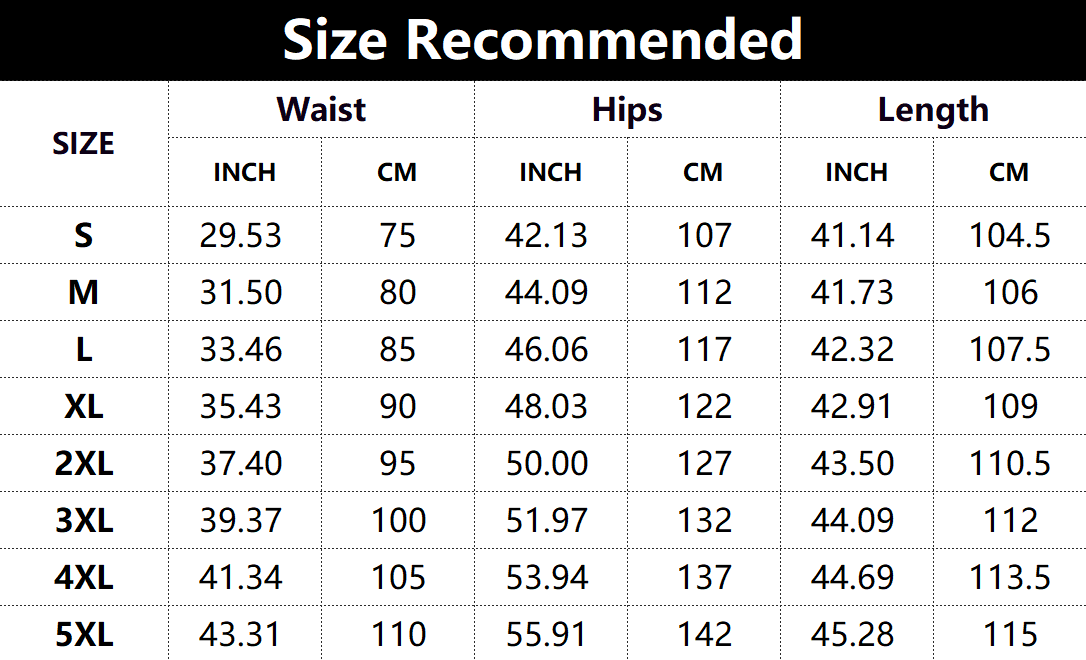Click the 2XL size row label
The image size is (1086, 660).
pos(84,464)
